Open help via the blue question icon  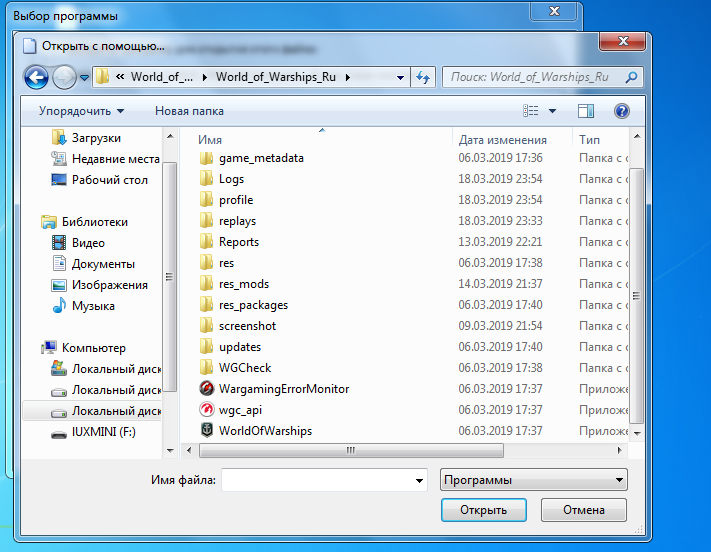[622, 111]
